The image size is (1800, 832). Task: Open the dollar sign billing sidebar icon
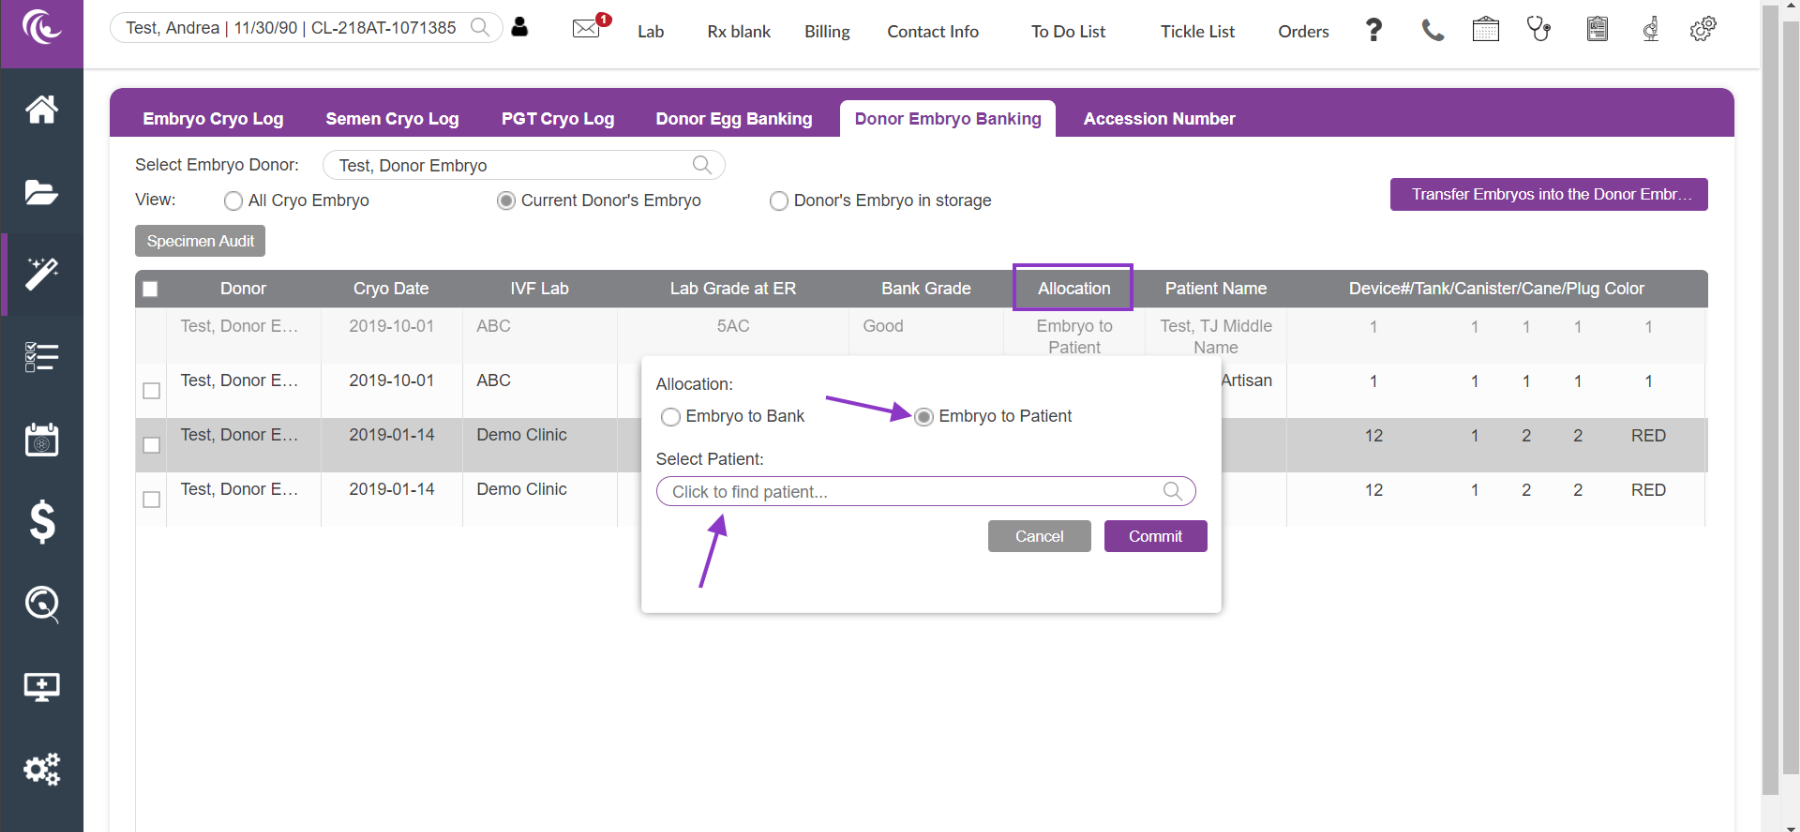41,521
